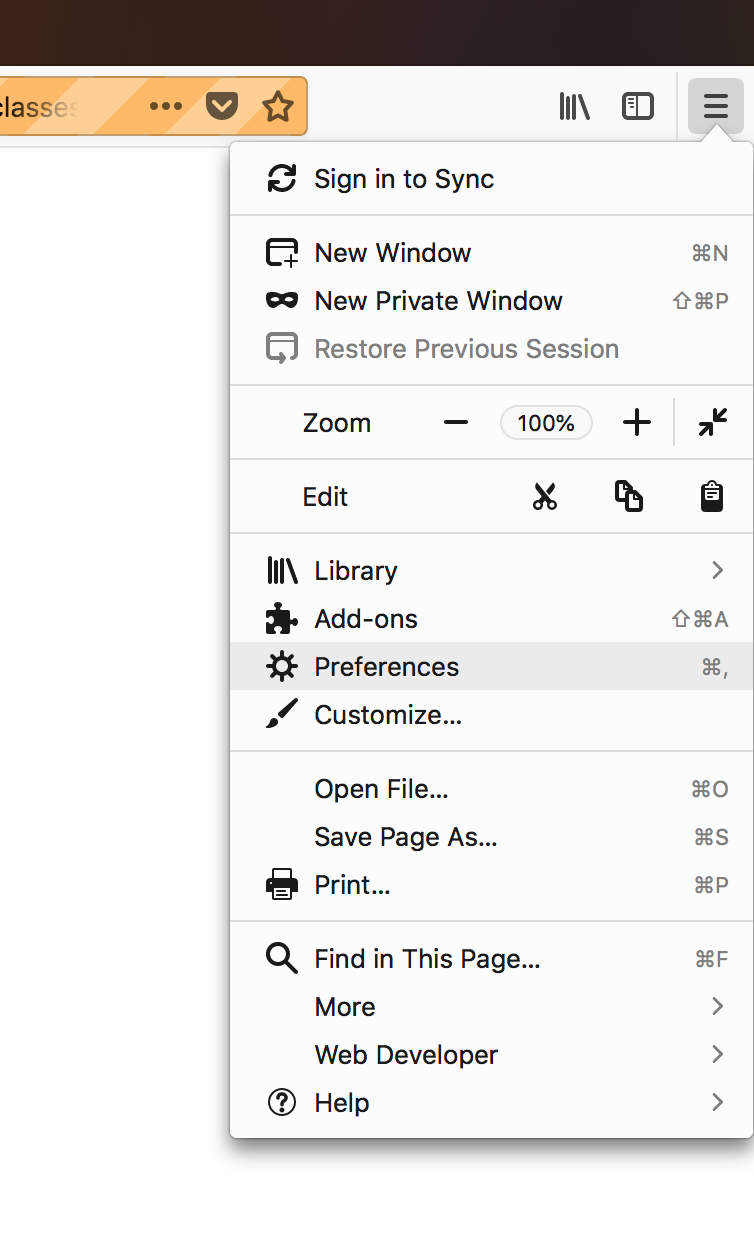Click the Copy icon in Edit row
The image size is (754, 1234).
point(628,497)
